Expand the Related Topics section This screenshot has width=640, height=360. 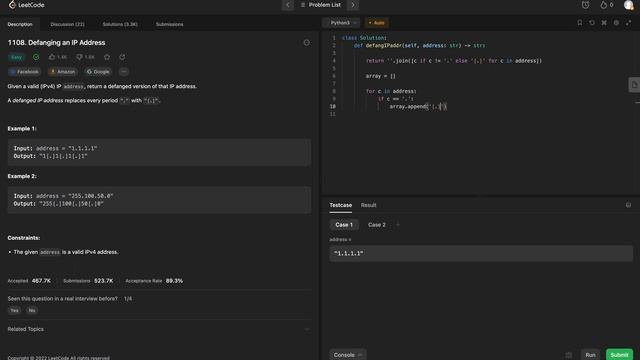point(159,329)
